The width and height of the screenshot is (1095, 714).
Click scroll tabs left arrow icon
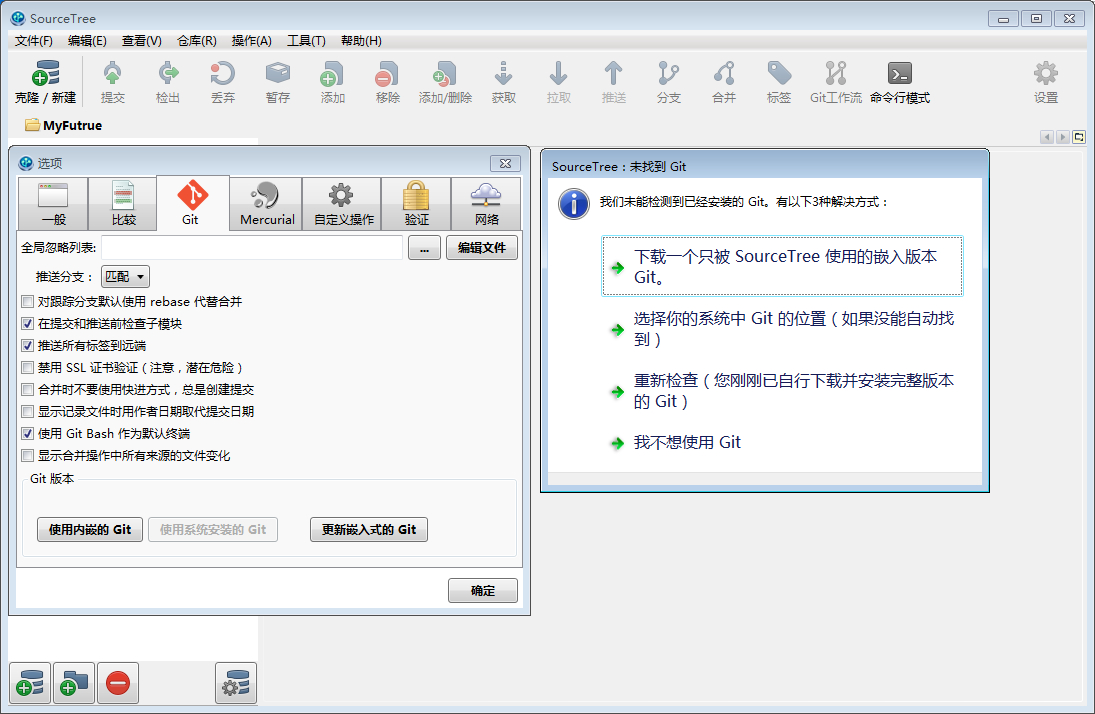[1046, 137]
